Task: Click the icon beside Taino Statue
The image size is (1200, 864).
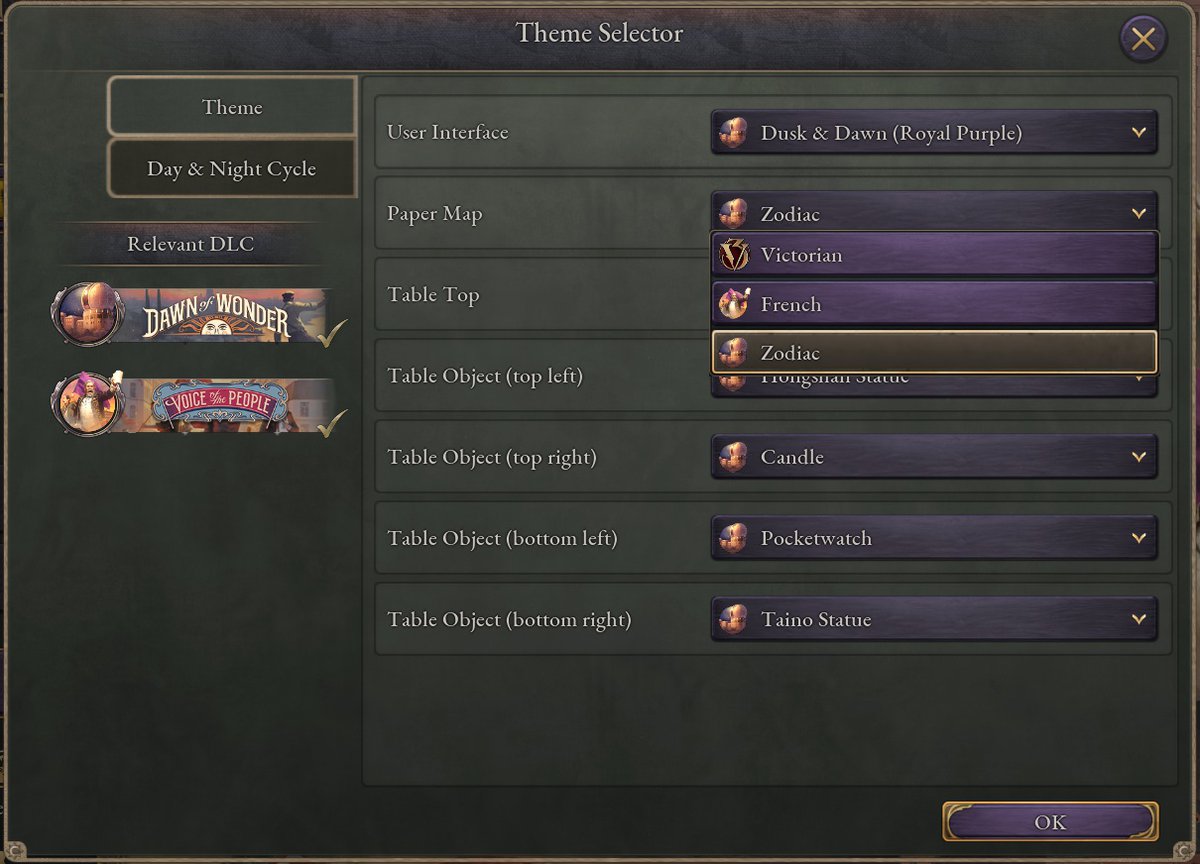Action: [734, 620]
